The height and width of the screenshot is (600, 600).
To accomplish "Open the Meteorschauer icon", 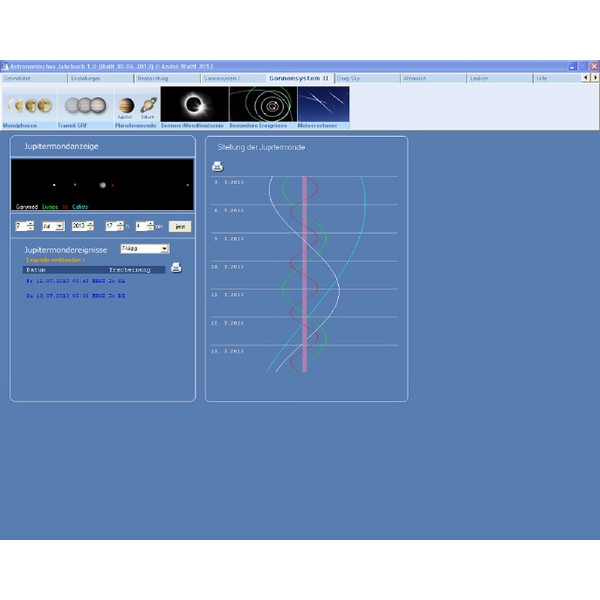I will pos(323,105).
